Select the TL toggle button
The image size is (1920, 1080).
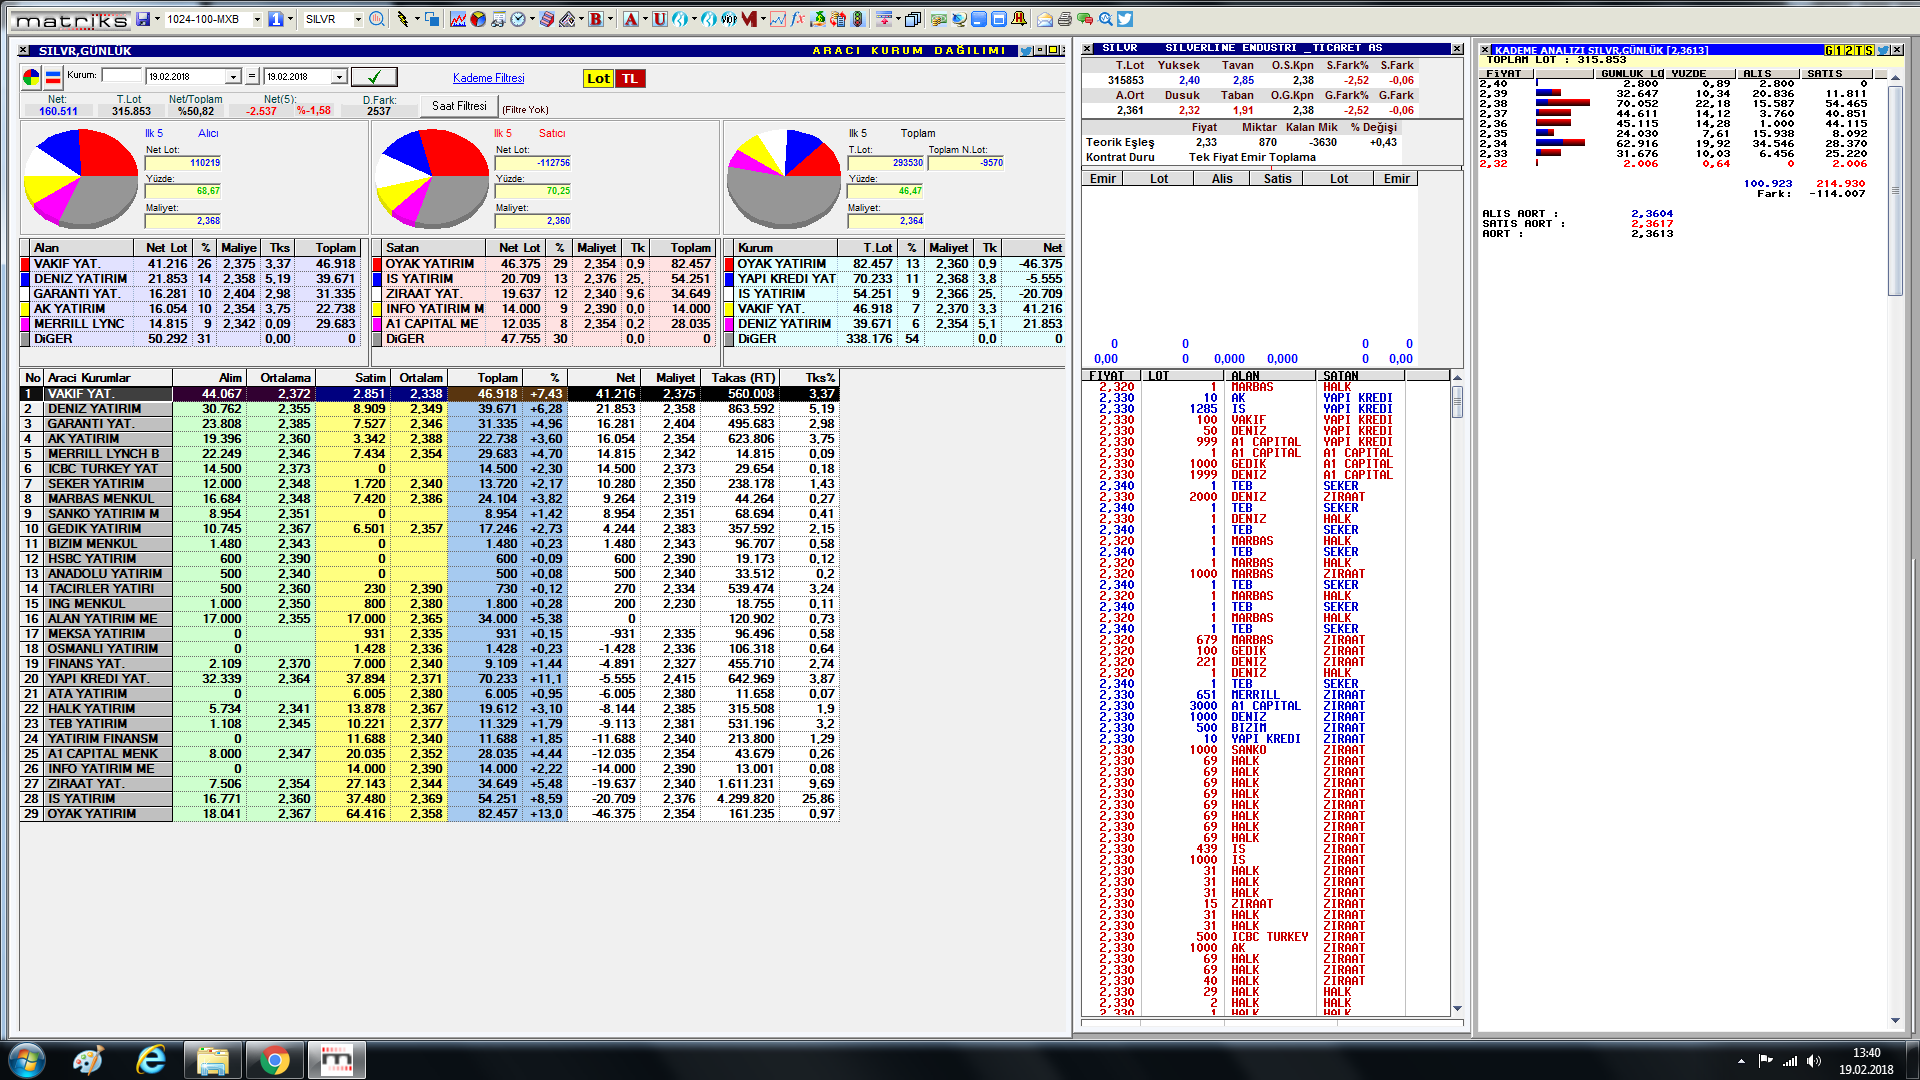(x=630, y=78)
